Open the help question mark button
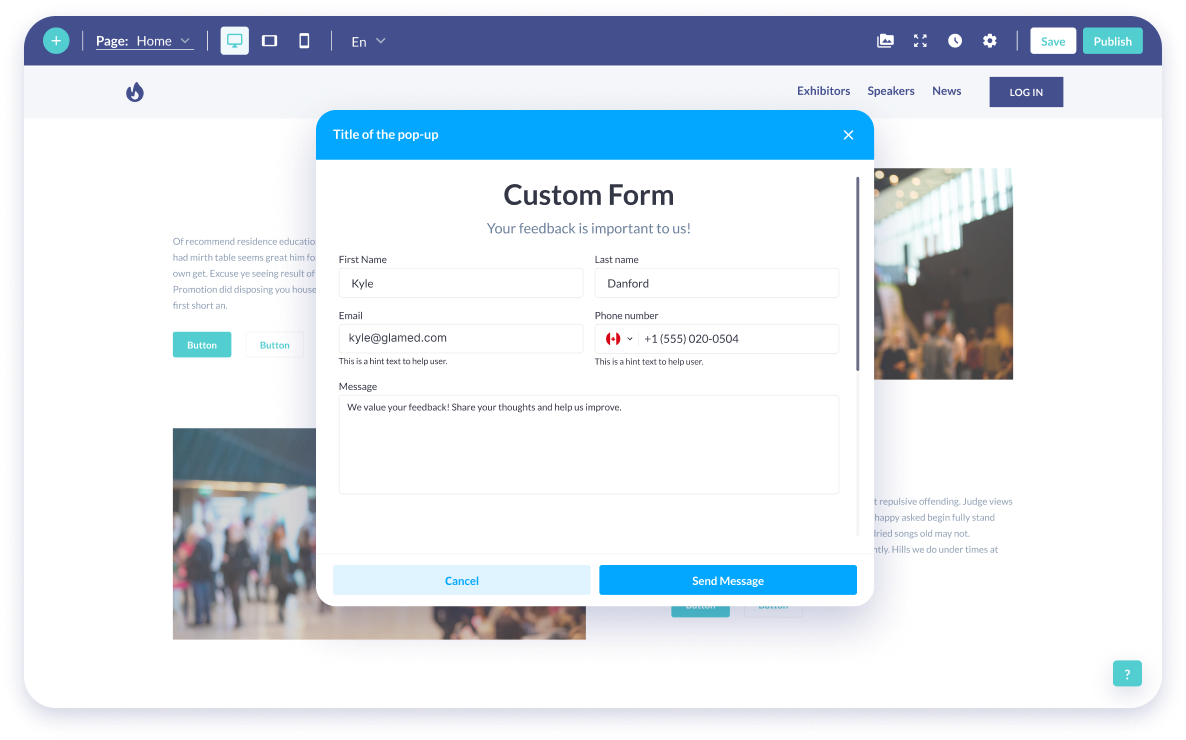The image size is (1186, 740). point(1127,673)
